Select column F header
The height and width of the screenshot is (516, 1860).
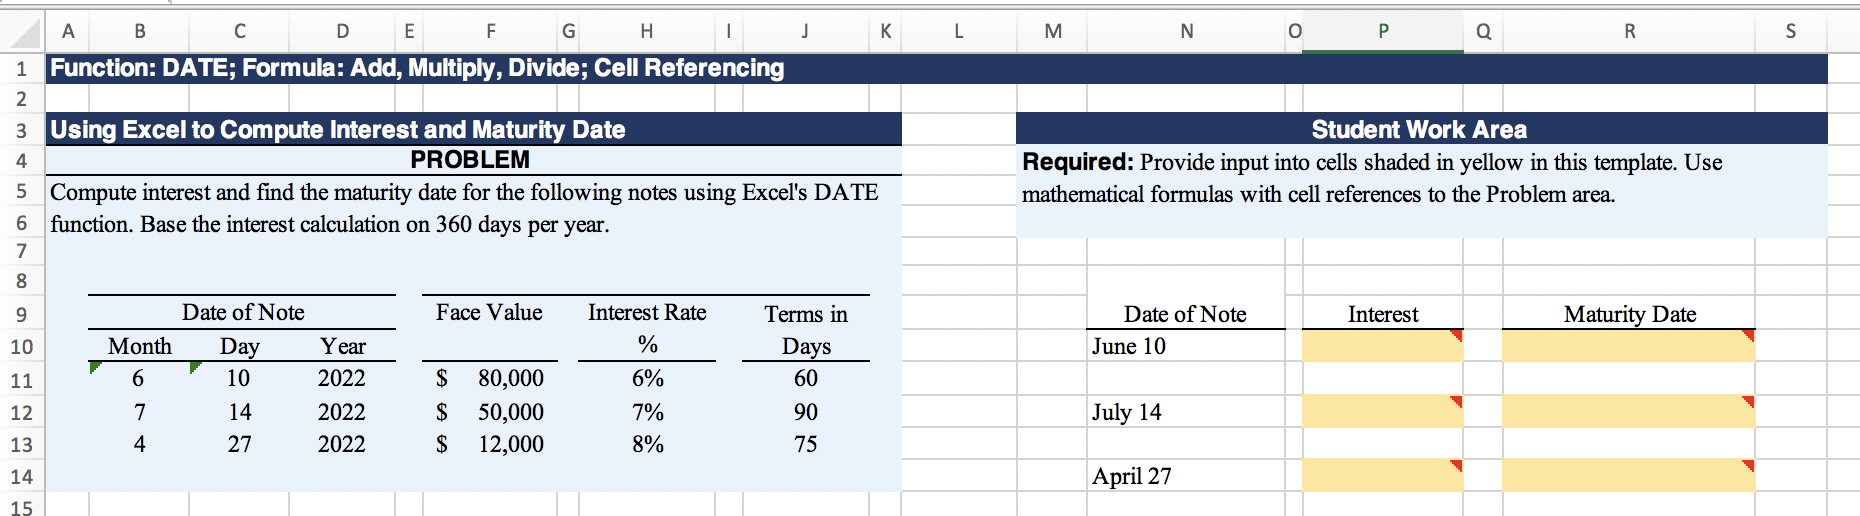click(490, 31)
